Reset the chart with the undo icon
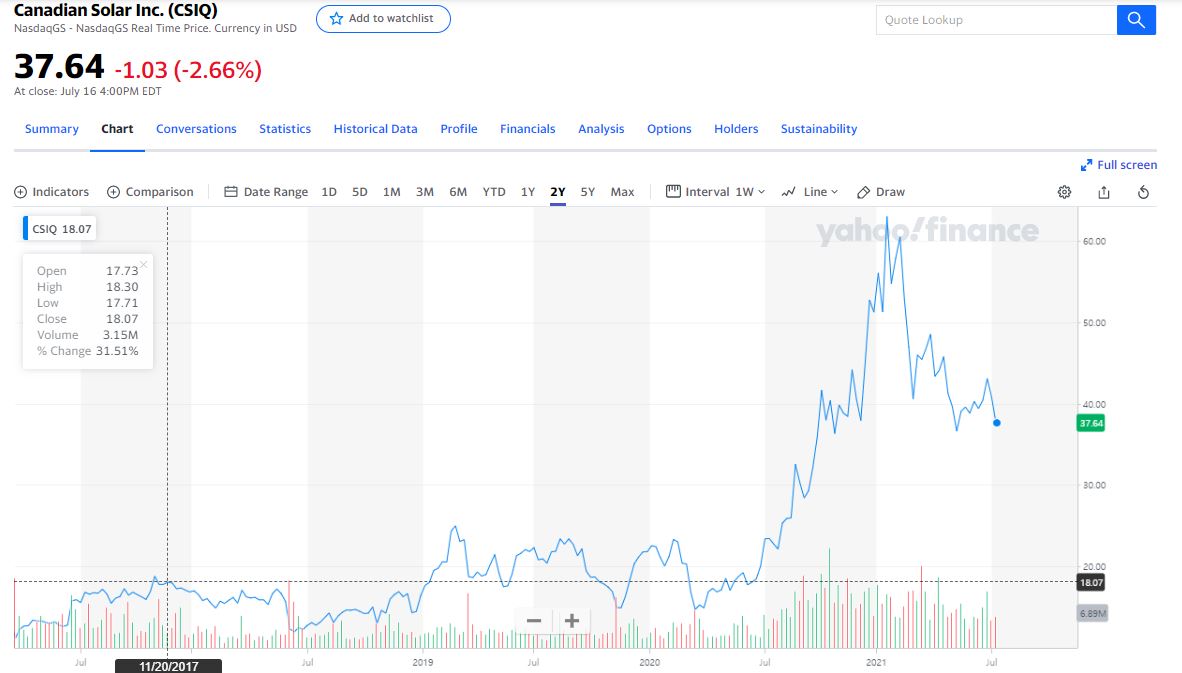 pyautogui.click(x=1144, y=192)
